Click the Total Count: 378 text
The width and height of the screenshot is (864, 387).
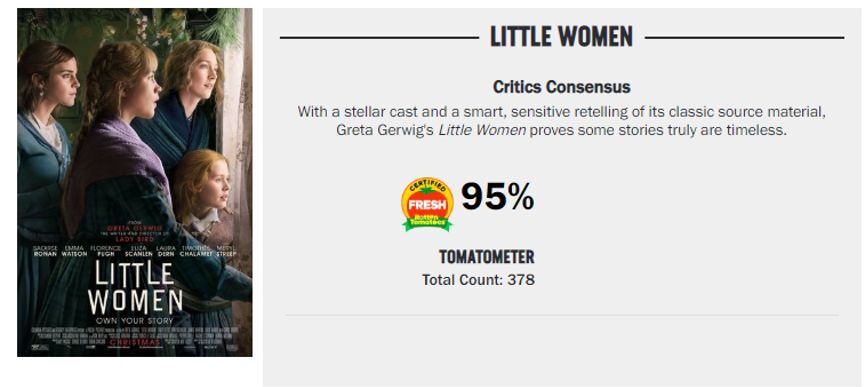point(478,280)
